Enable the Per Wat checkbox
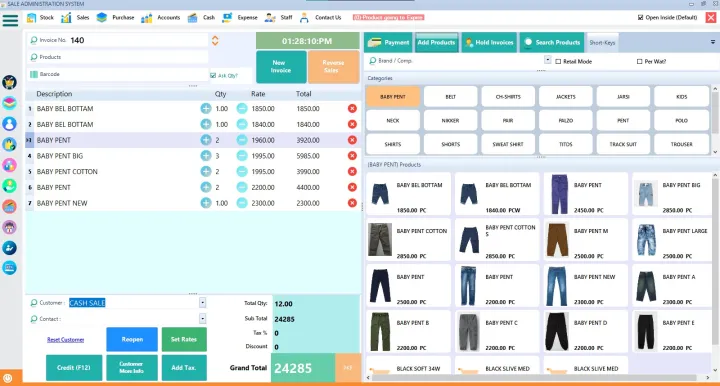720x386 pixels. [x=639, y=62]
